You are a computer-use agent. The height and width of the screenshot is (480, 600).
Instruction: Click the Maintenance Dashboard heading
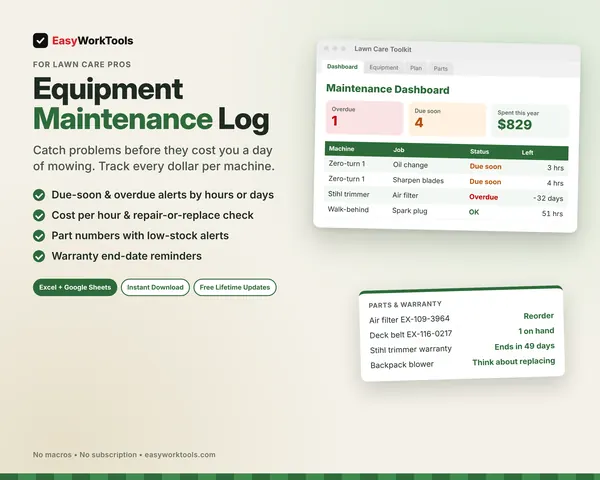coord(388,89)
